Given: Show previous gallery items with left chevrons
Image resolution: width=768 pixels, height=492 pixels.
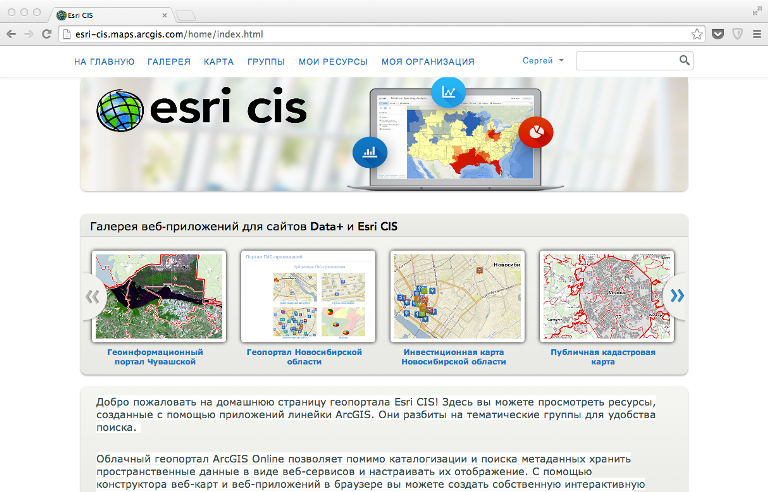Looking at the screenshot, I should [93, 296].
